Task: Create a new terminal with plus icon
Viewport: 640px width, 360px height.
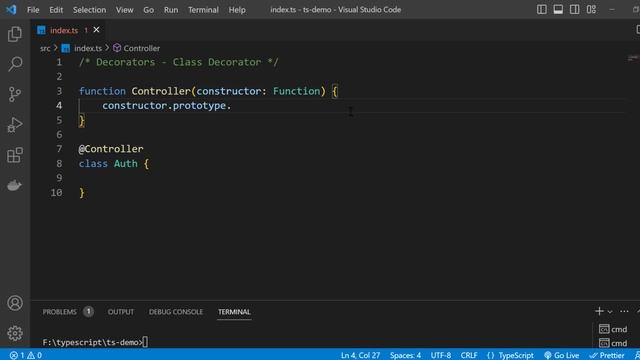Action: coord(599,311)
